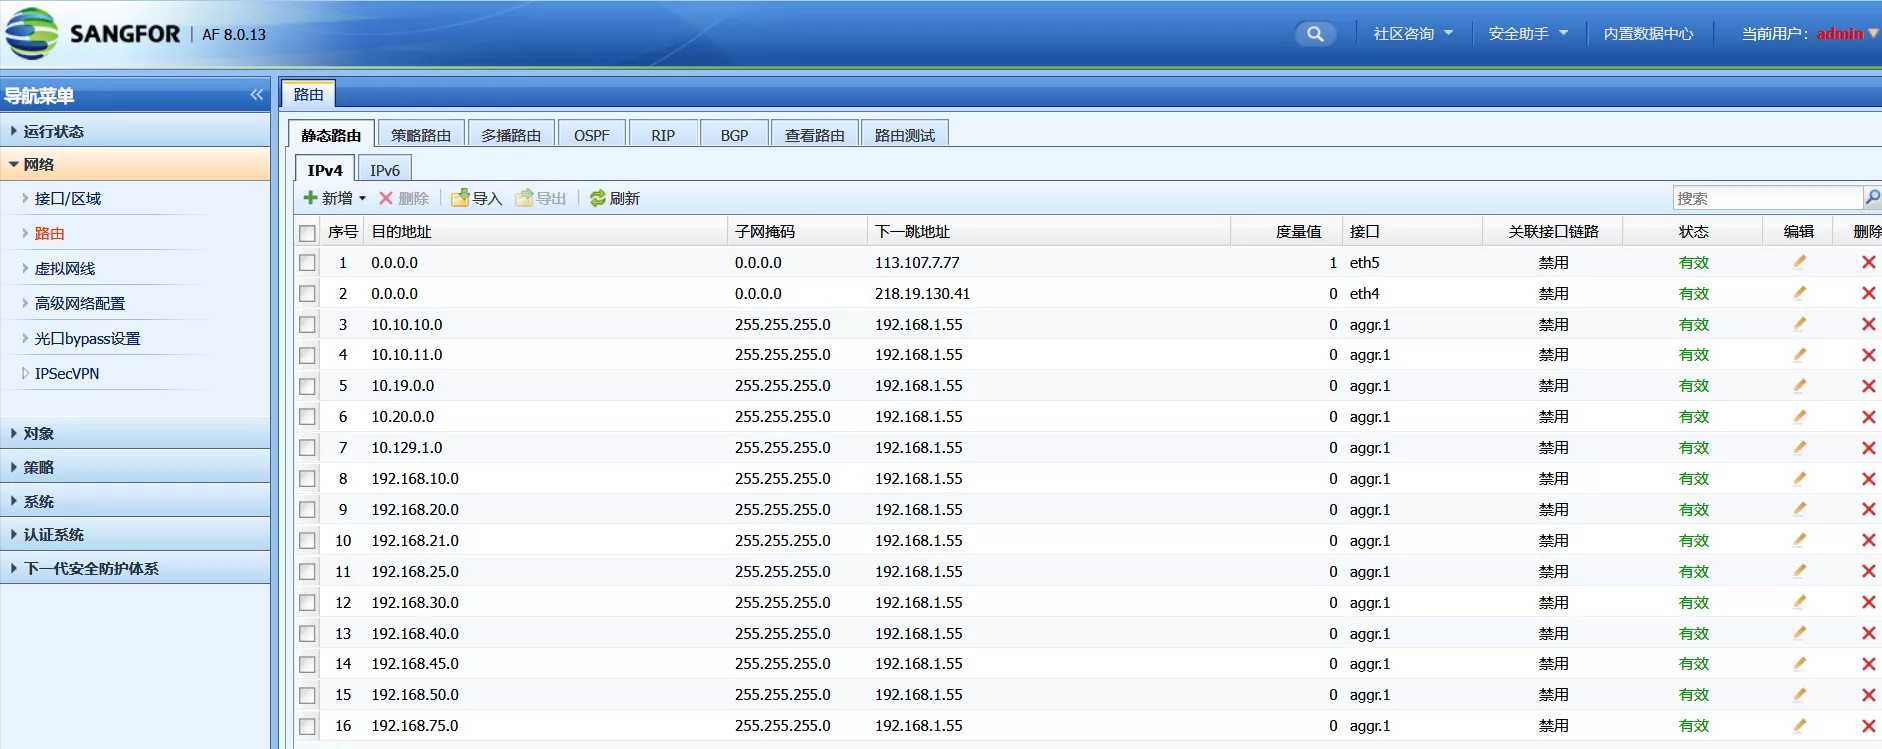Viewport: 1882px width, 749px height.
Task: Click the search magnifier icon in header
Action: tap(1315, 34)
